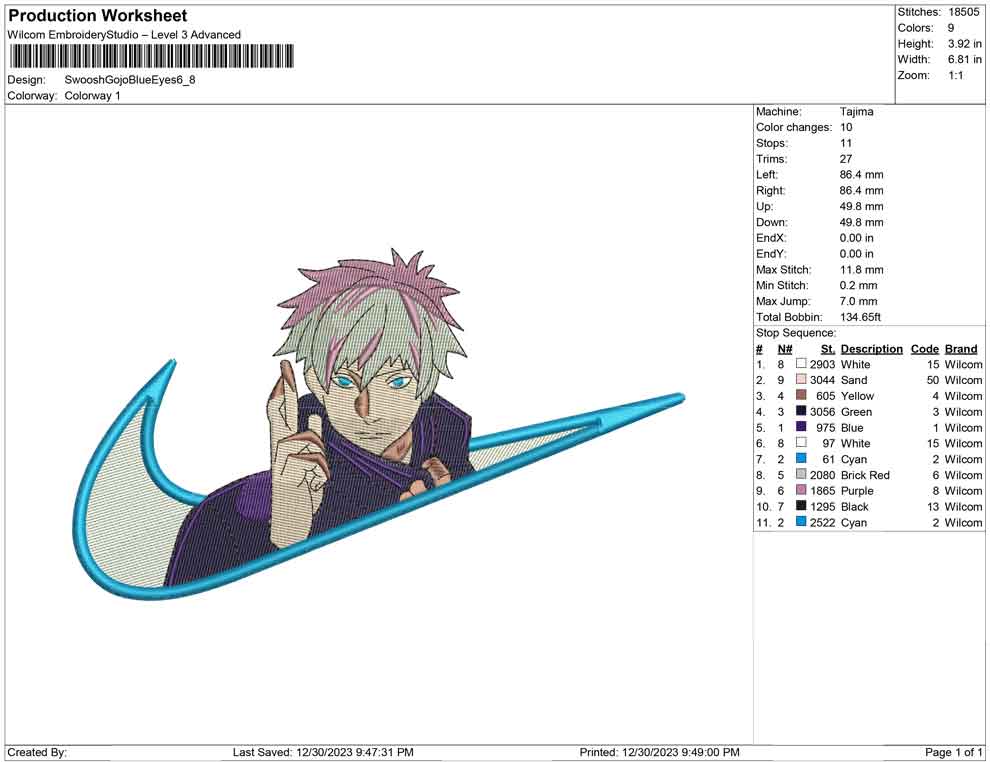Viewport: 990px width, 762px height.
Task: Click code 13 in the Black row
Action: [x=933, y=506]
